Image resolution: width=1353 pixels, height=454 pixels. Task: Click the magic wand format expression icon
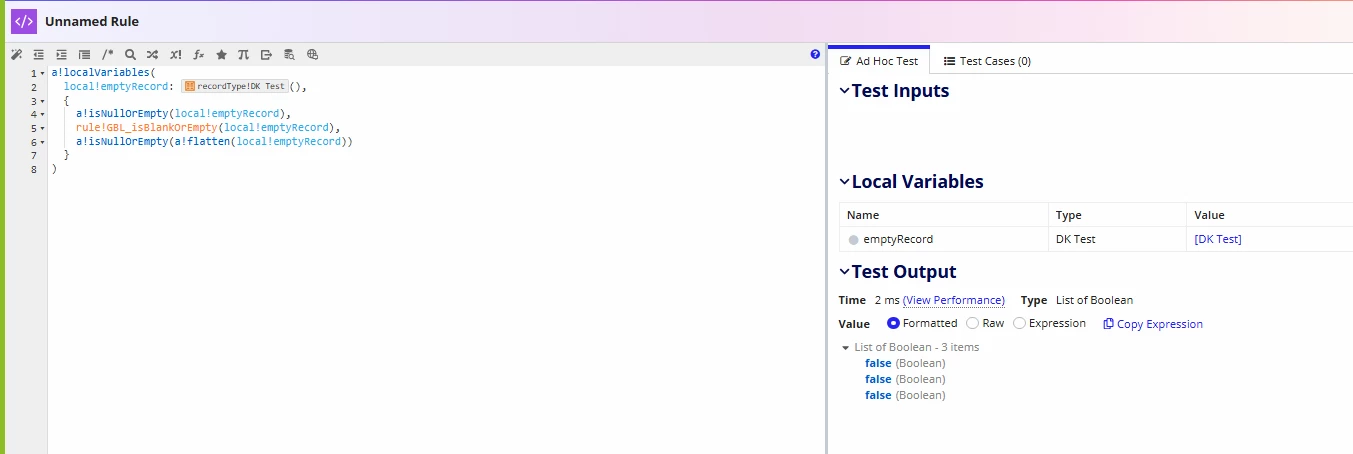pyautogui.click(x=16, y=55)
